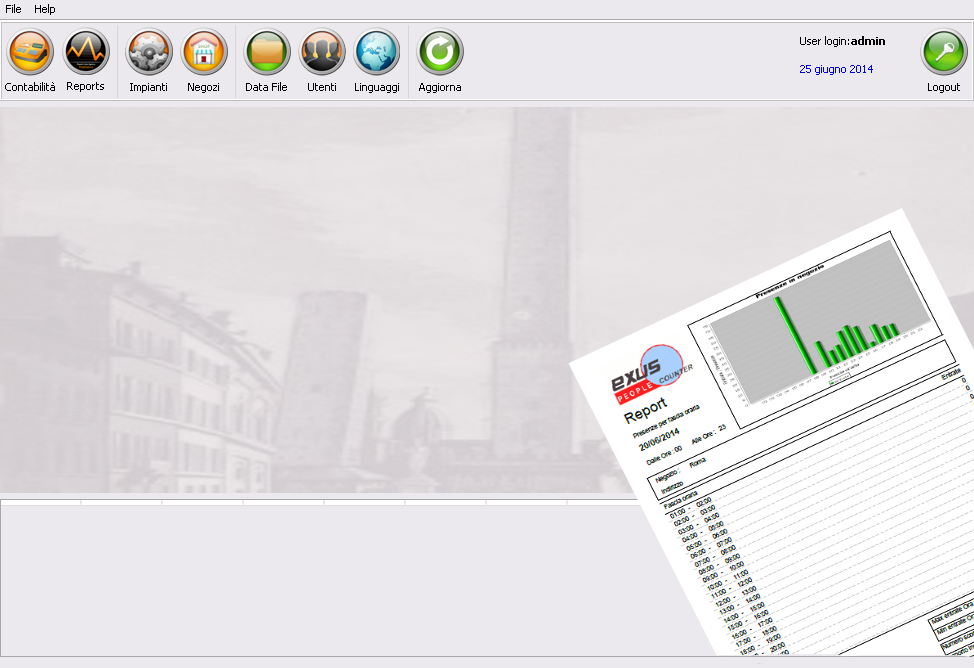This screenshot has width=974, height=668.
Task: Open the File menu
Action: [13, 9]
